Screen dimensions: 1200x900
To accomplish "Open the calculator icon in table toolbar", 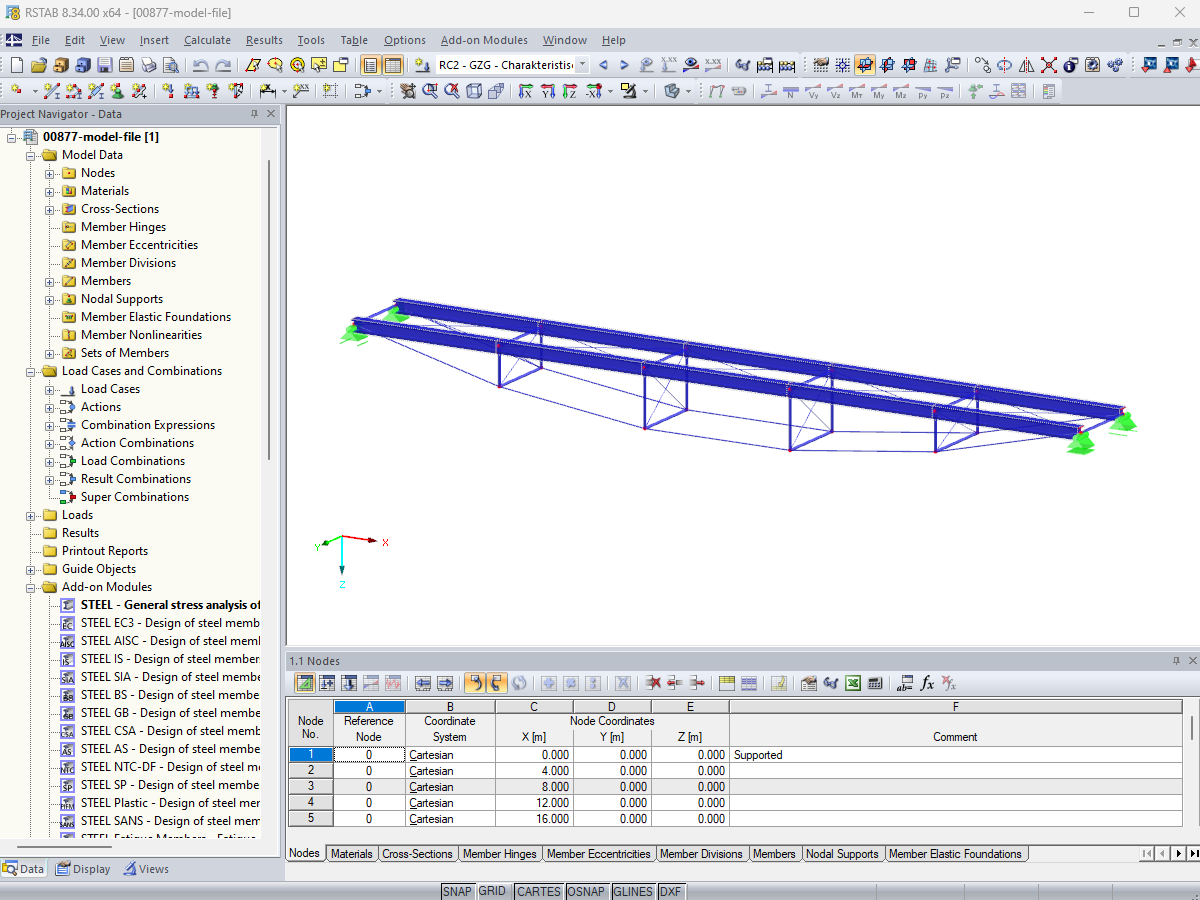I will pyautogui.click(x=875, y=683).
